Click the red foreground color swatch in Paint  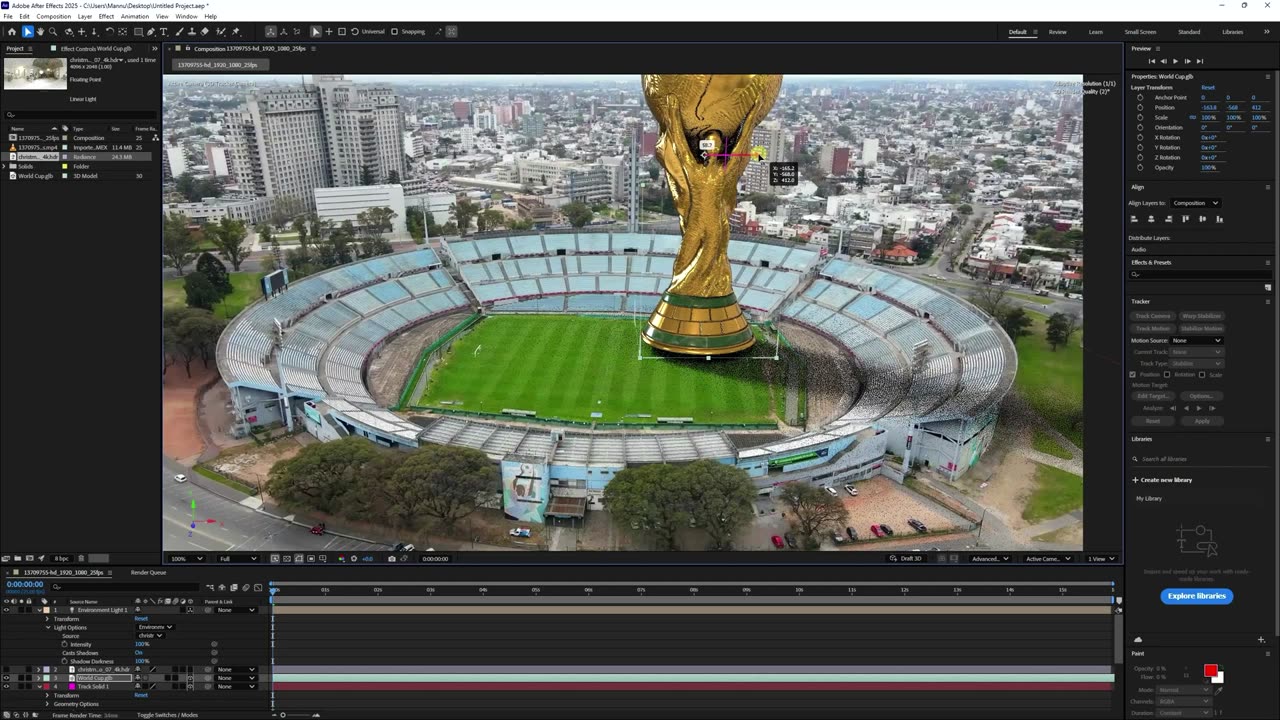coord(1210,670)
